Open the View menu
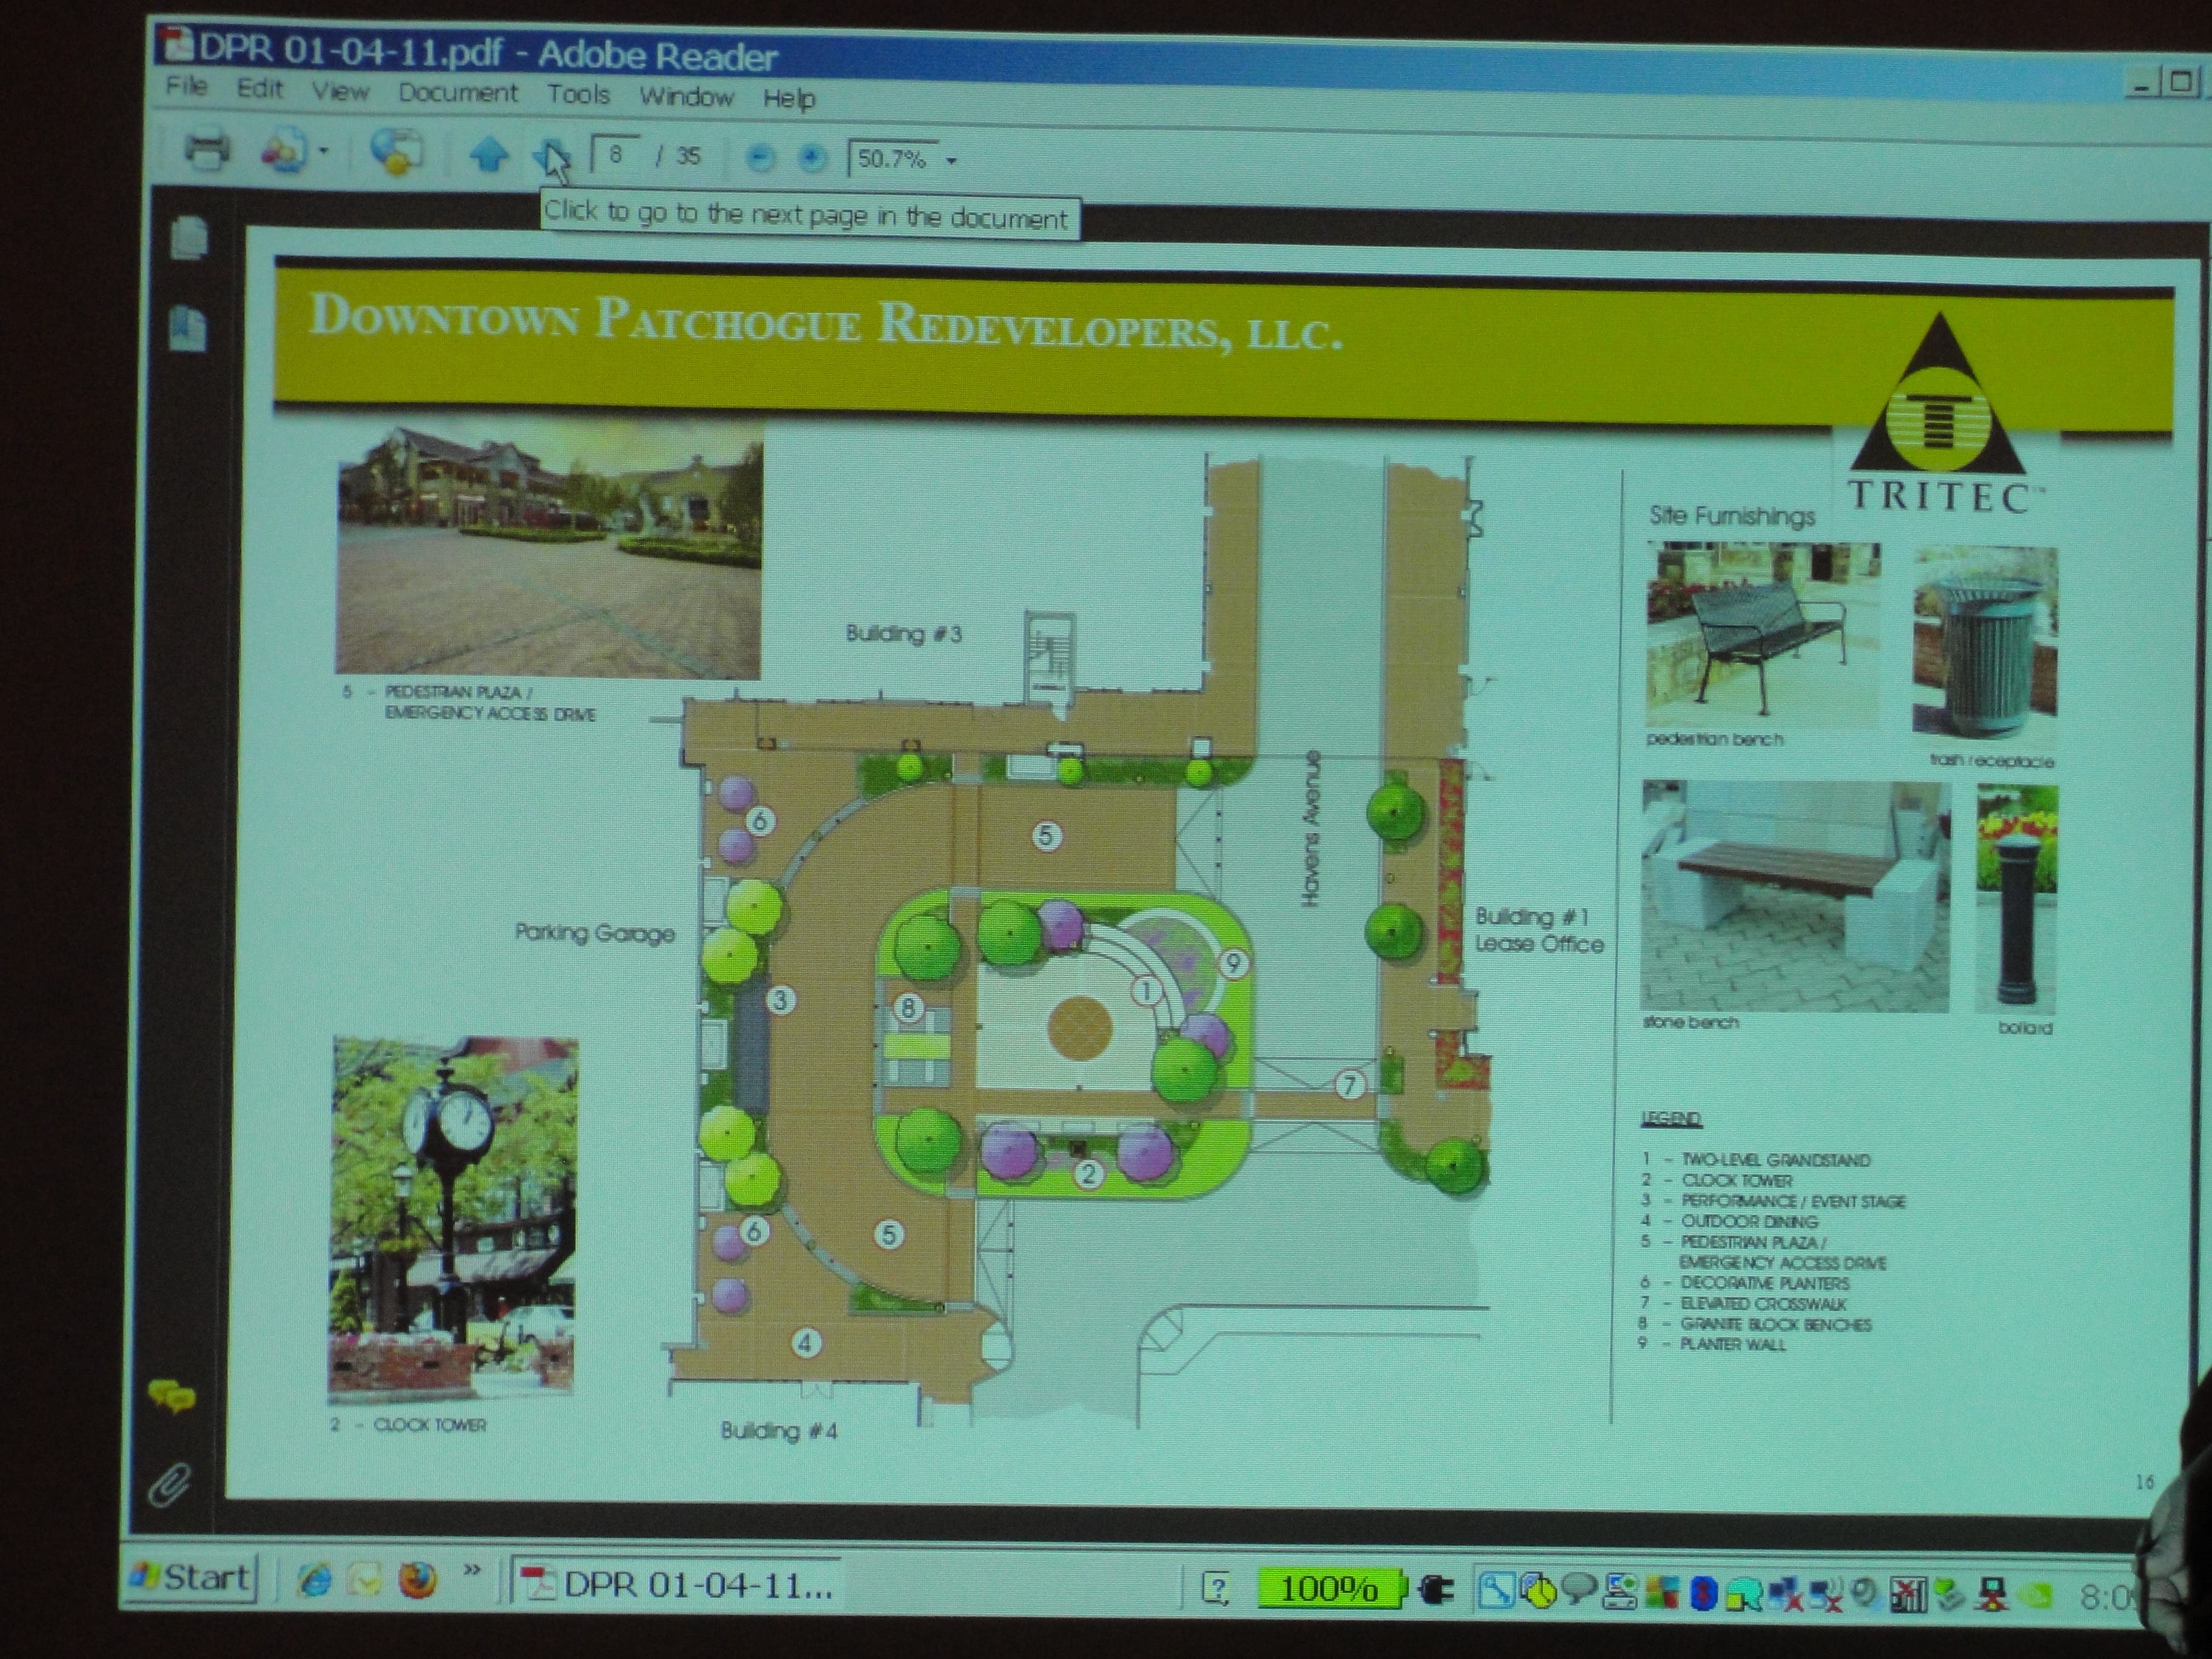Viewport: 2212px width, 1659px height. (x=340, y=91)
